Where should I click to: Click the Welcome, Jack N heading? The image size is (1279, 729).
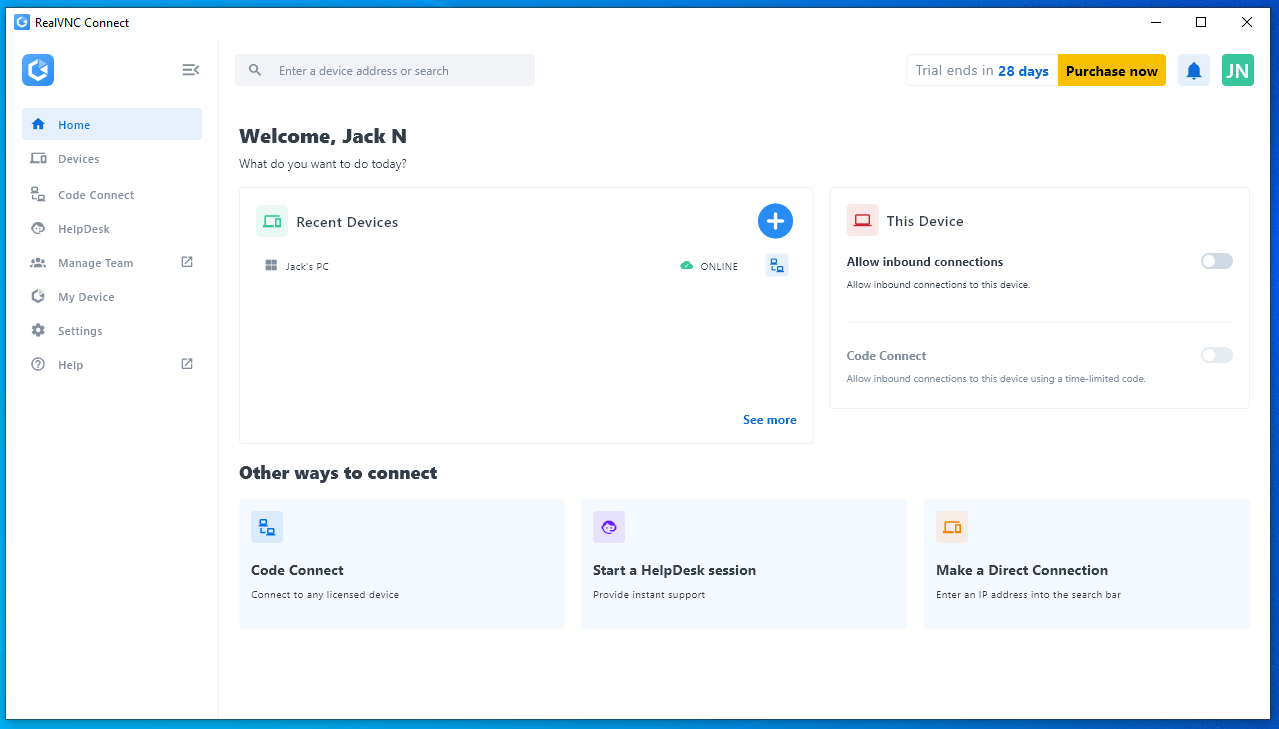323,137
